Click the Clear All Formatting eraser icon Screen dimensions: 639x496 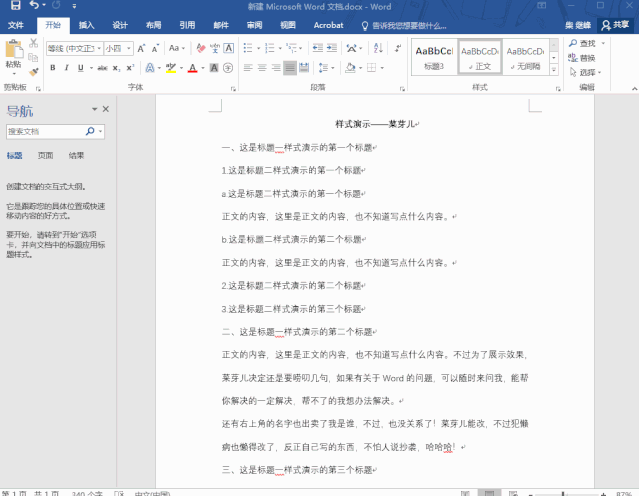coord(203,48)
